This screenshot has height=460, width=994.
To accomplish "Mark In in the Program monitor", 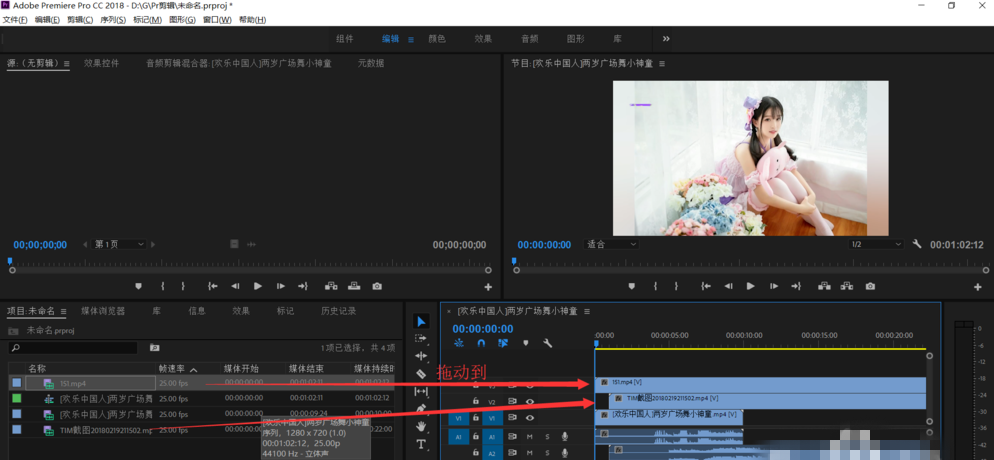I will coord(655,286).
